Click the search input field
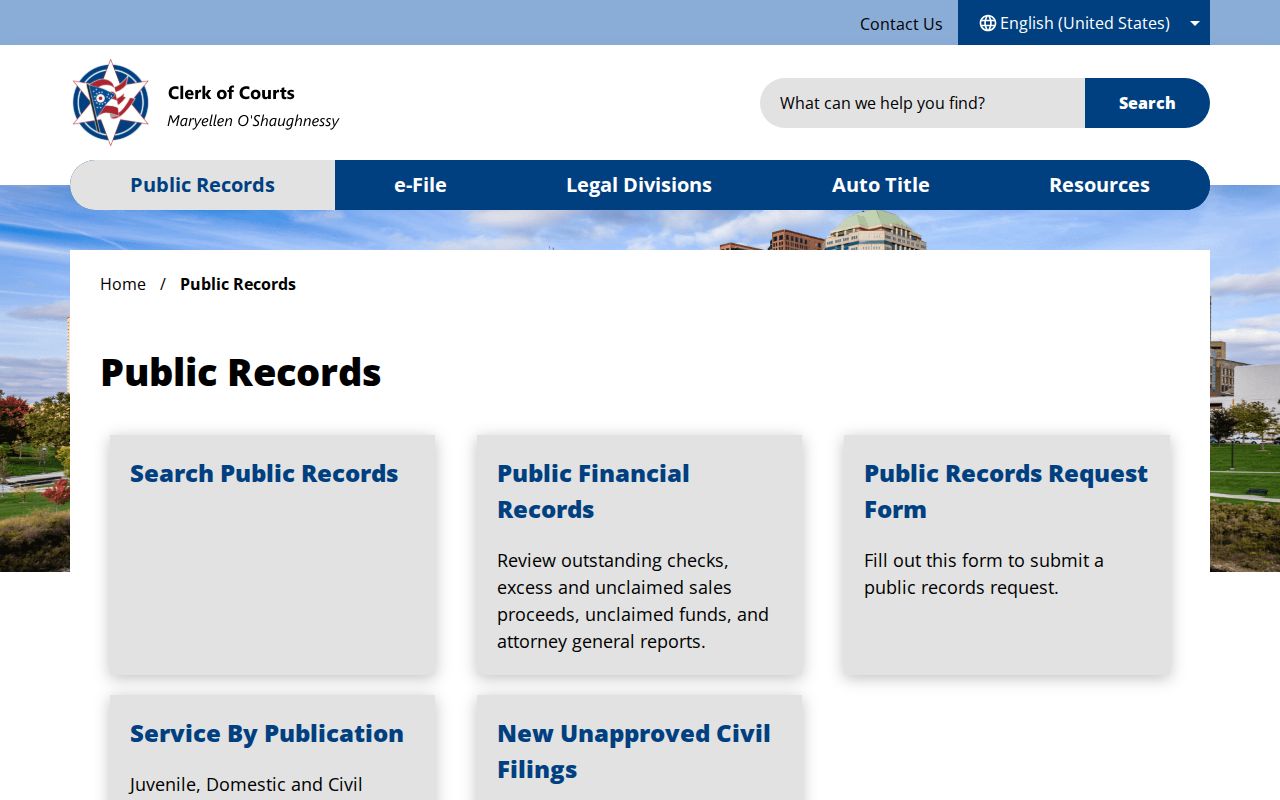1280x800 pixels. 922,103
